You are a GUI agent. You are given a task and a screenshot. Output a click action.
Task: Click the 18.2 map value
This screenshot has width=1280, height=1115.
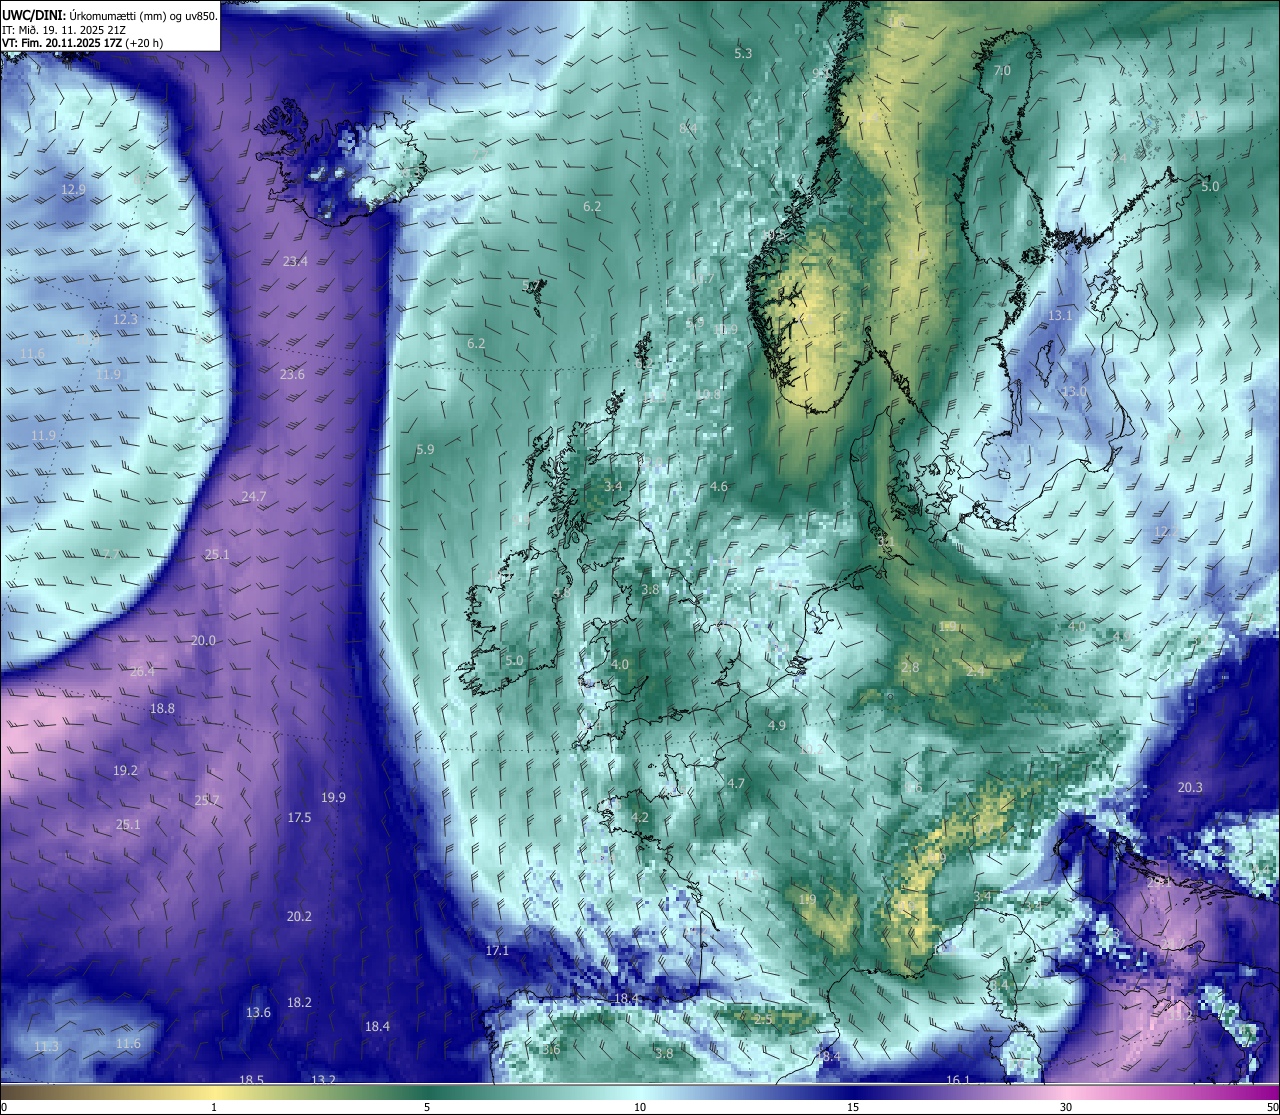tap(299, 1002)
